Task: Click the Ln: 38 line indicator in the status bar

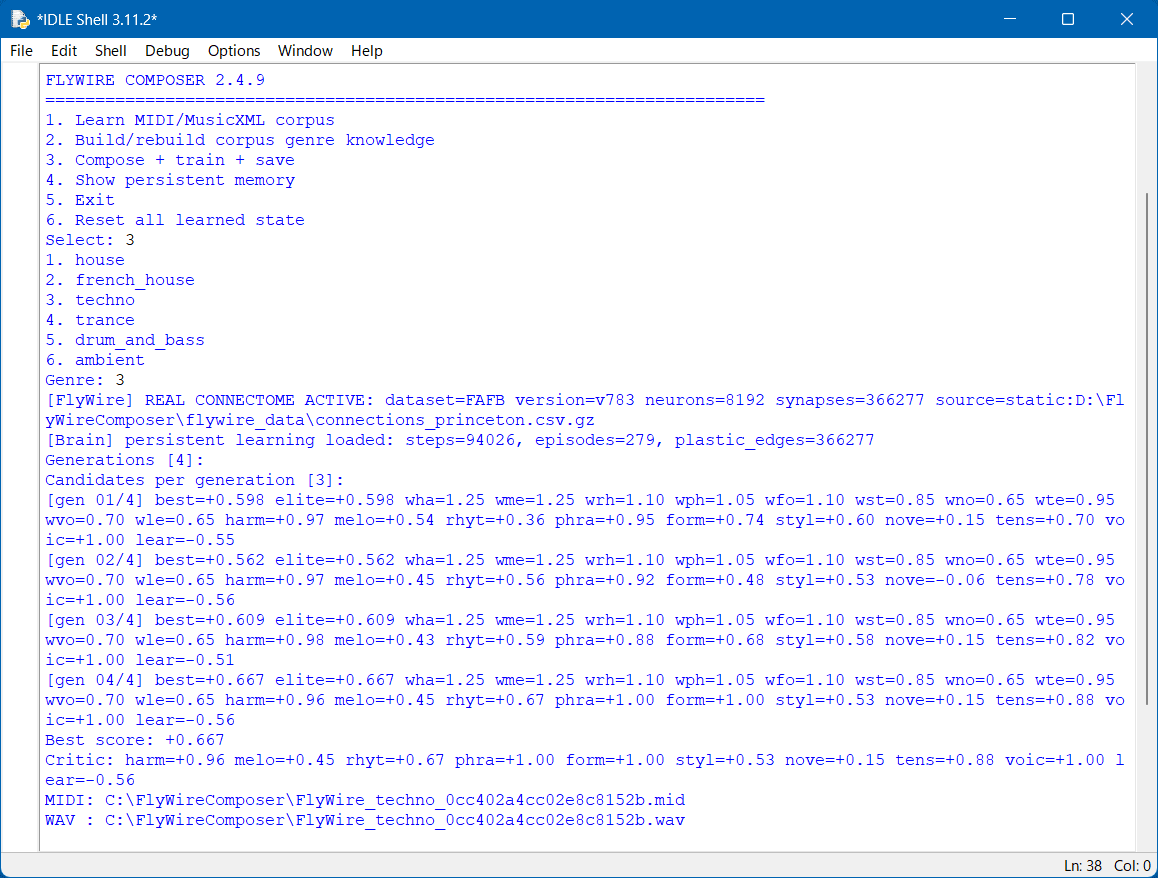Action: (x=1083, y=865)
